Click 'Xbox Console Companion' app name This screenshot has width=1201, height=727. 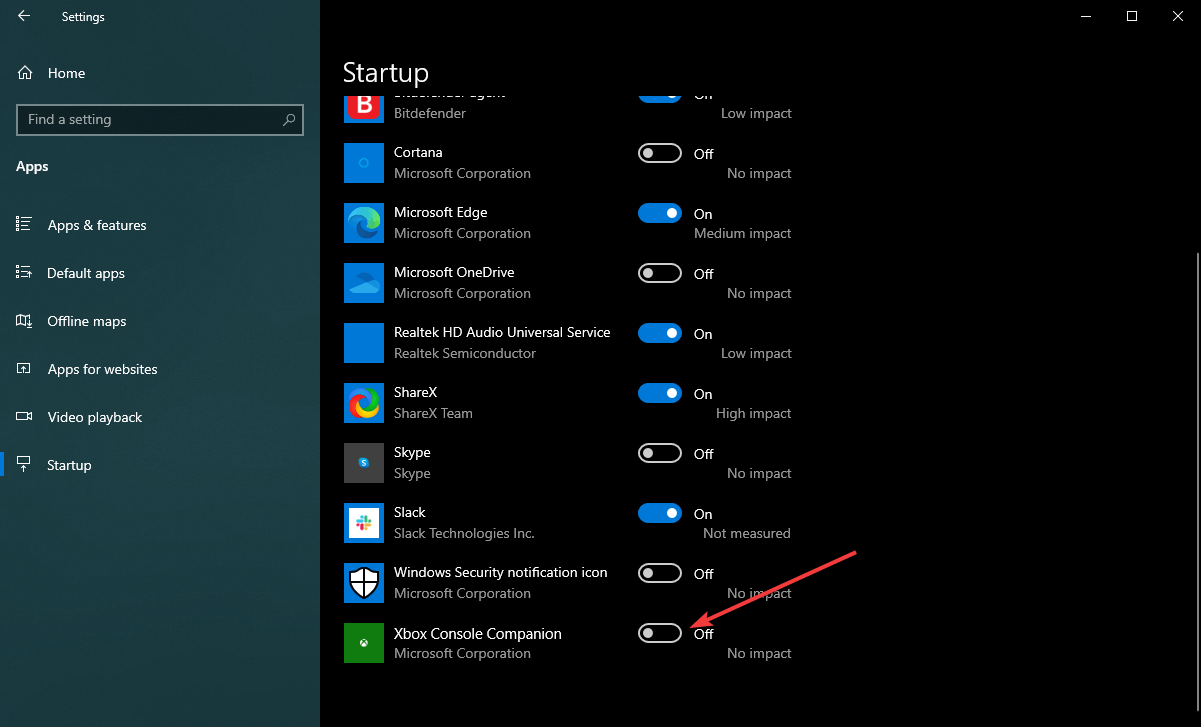coord(478,633)
